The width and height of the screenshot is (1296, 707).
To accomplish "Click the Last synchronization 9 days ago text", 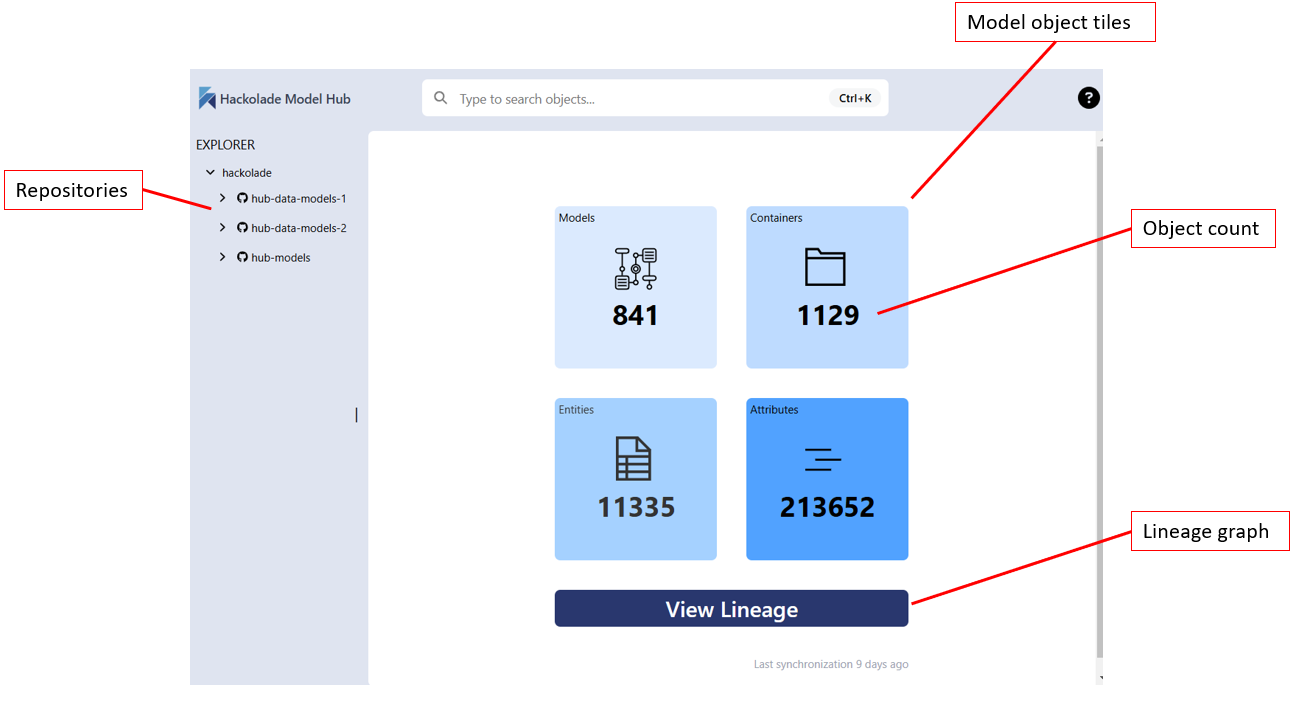I will 831,664.
